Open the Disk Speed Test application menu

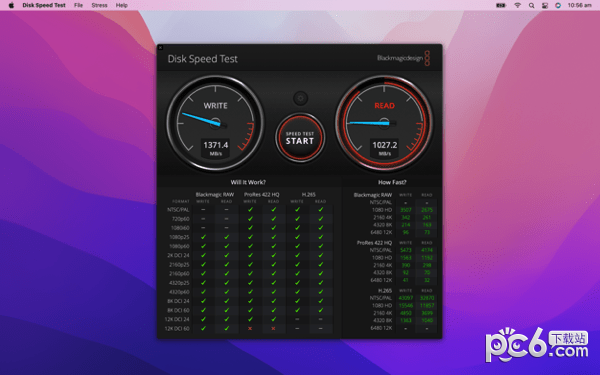[x=44, y=5]
